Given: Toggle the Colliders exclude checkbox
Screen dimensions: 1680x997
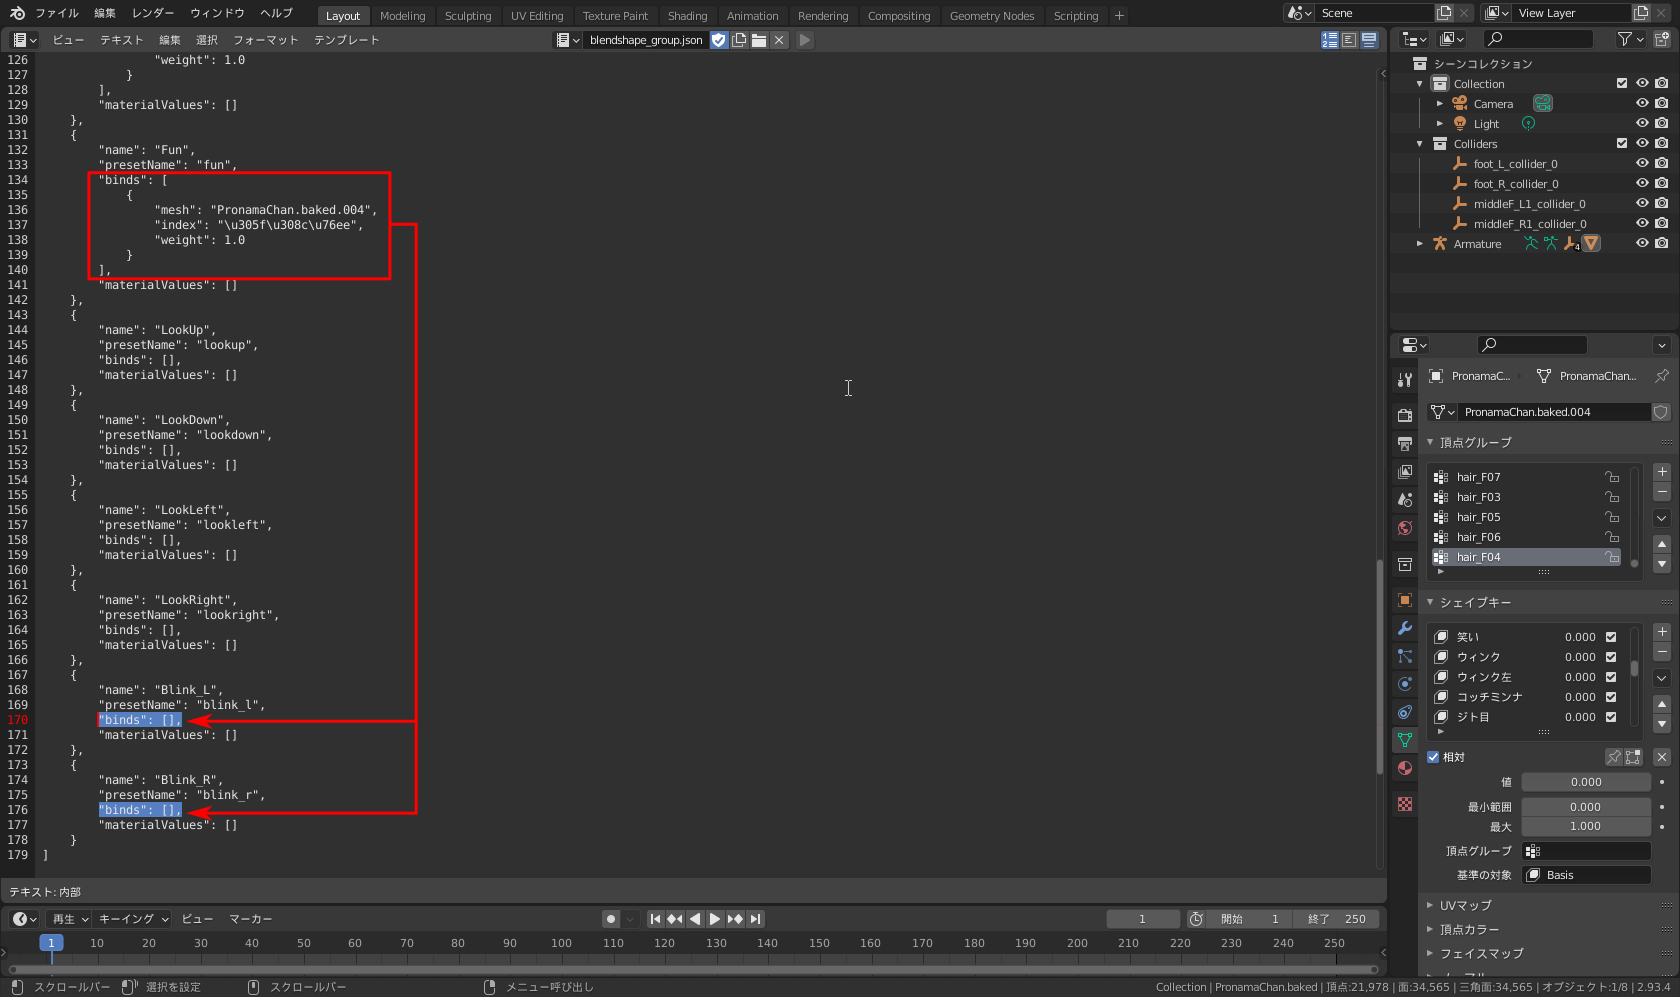Looking at the screenshot, I should pyautogui.click(x=1622, y=143).
